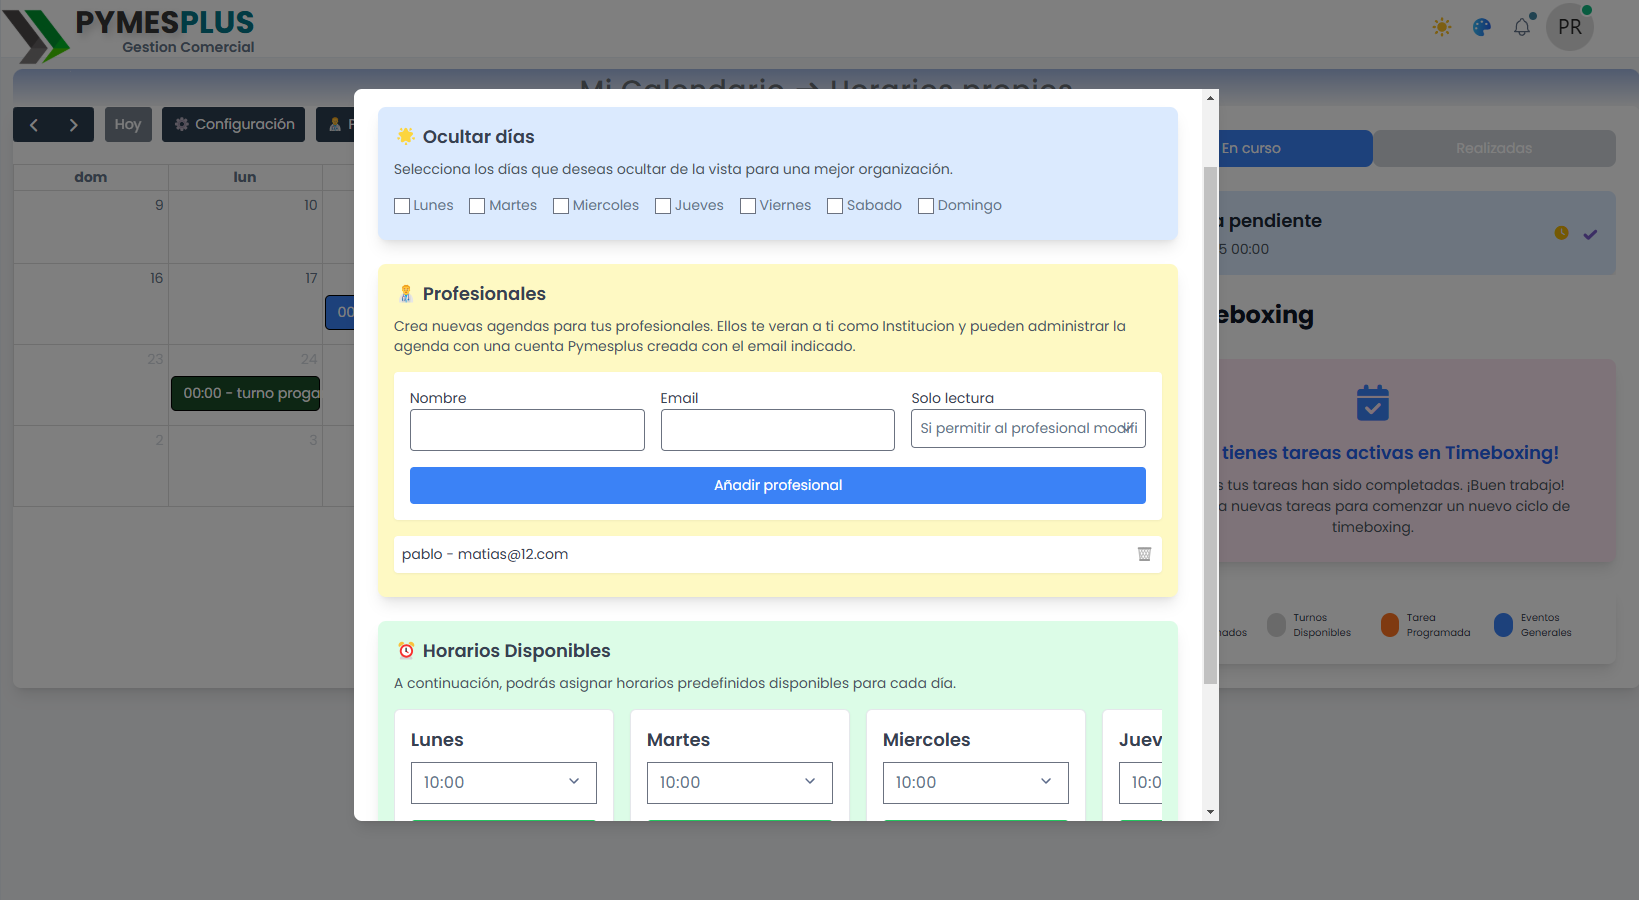
Task: Check the Domingo checkbox under Ocultar días
Action: click(925, 205)
